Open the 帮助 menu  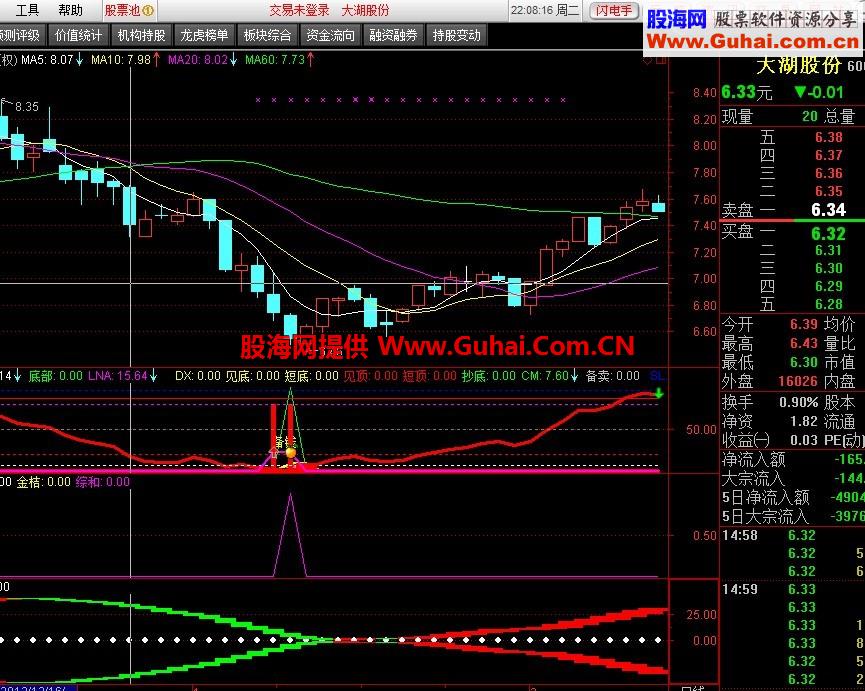(x=70, y=10)
